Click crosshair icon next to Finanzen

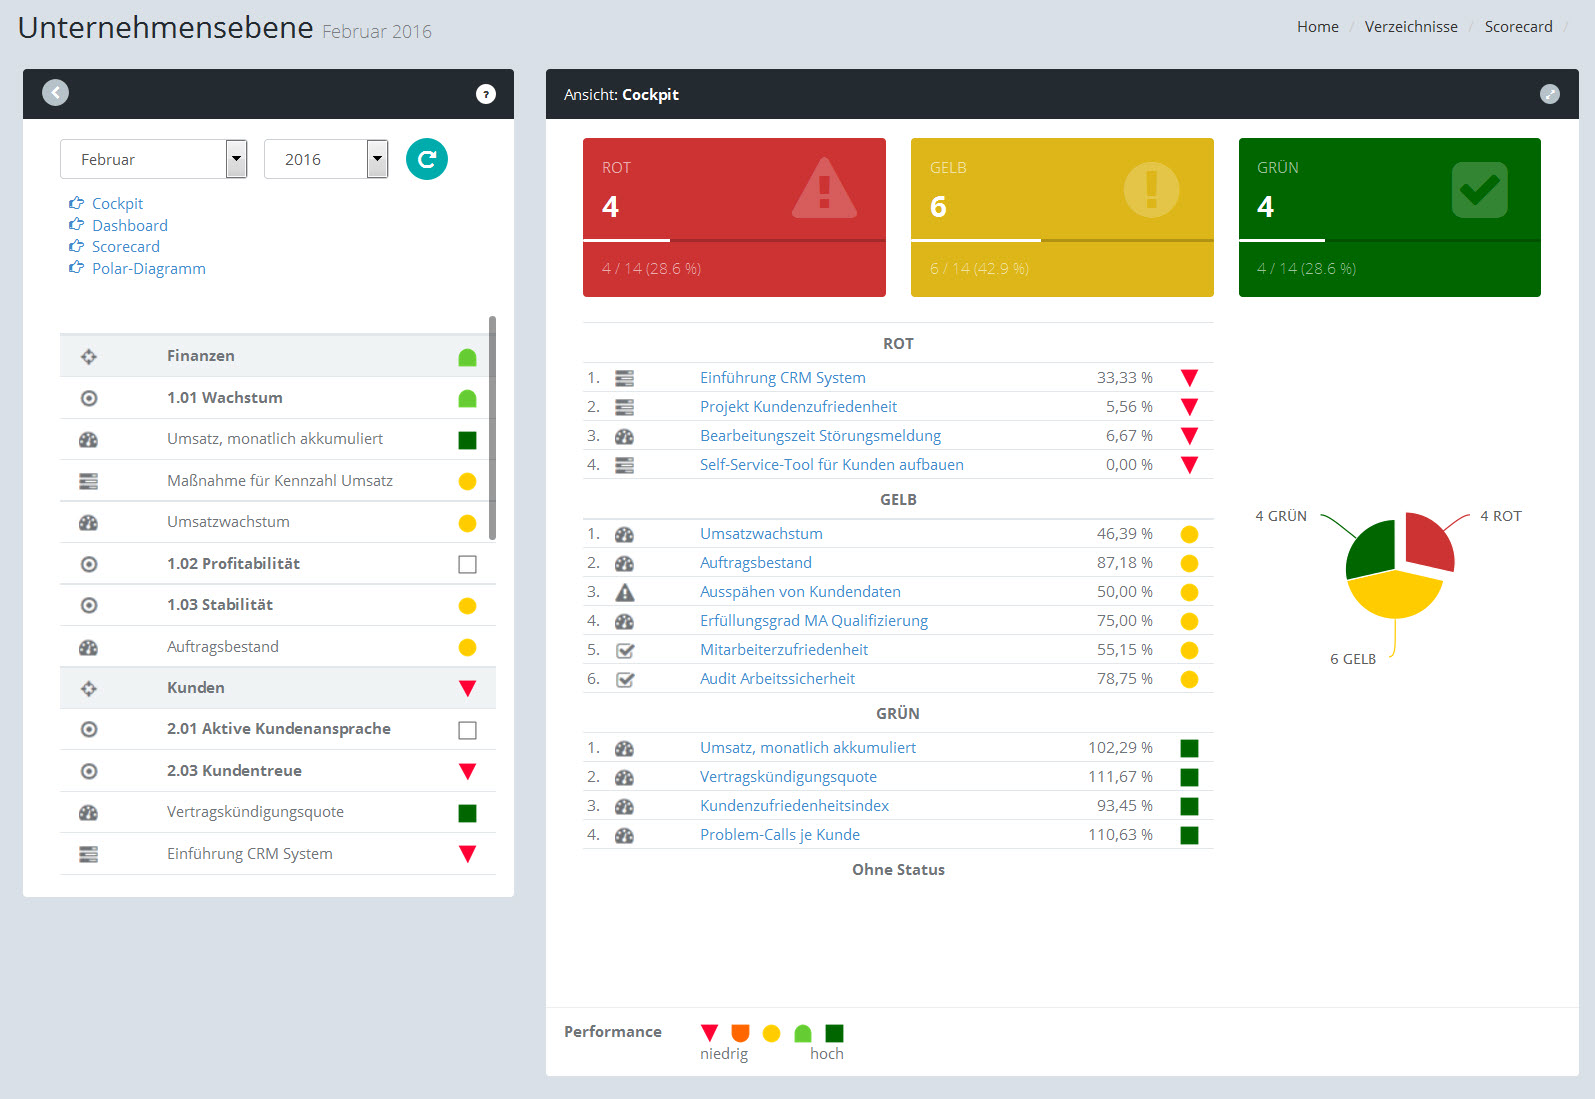pyautogui.click(x=89, y=357)
